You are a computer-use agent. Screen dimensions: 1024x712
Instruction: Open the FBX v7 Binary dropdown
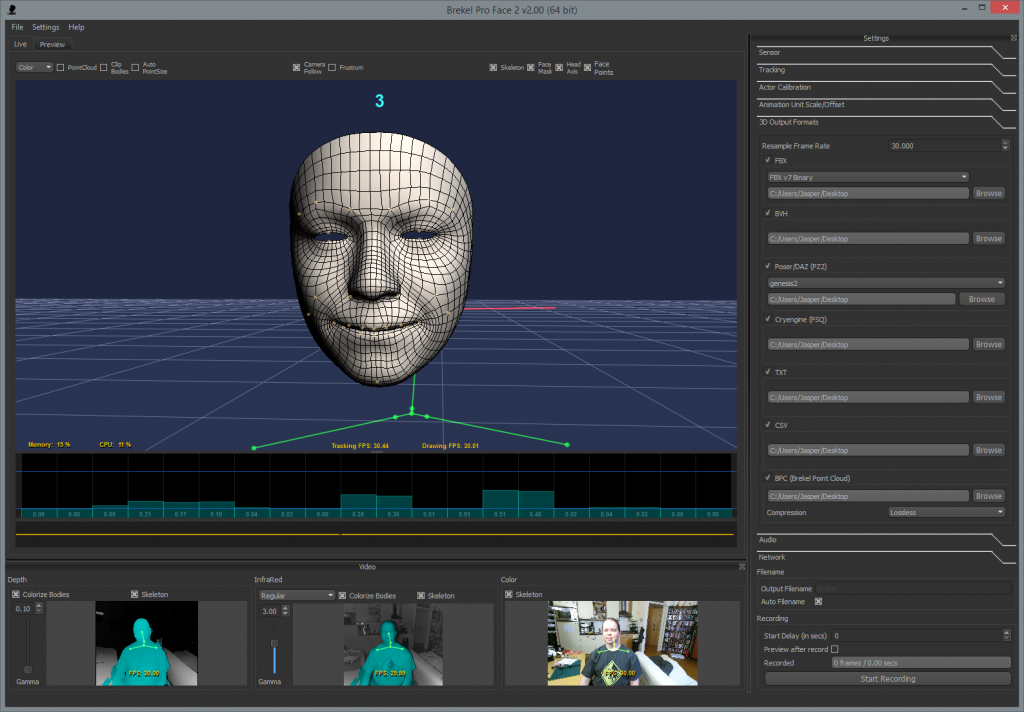868,177
